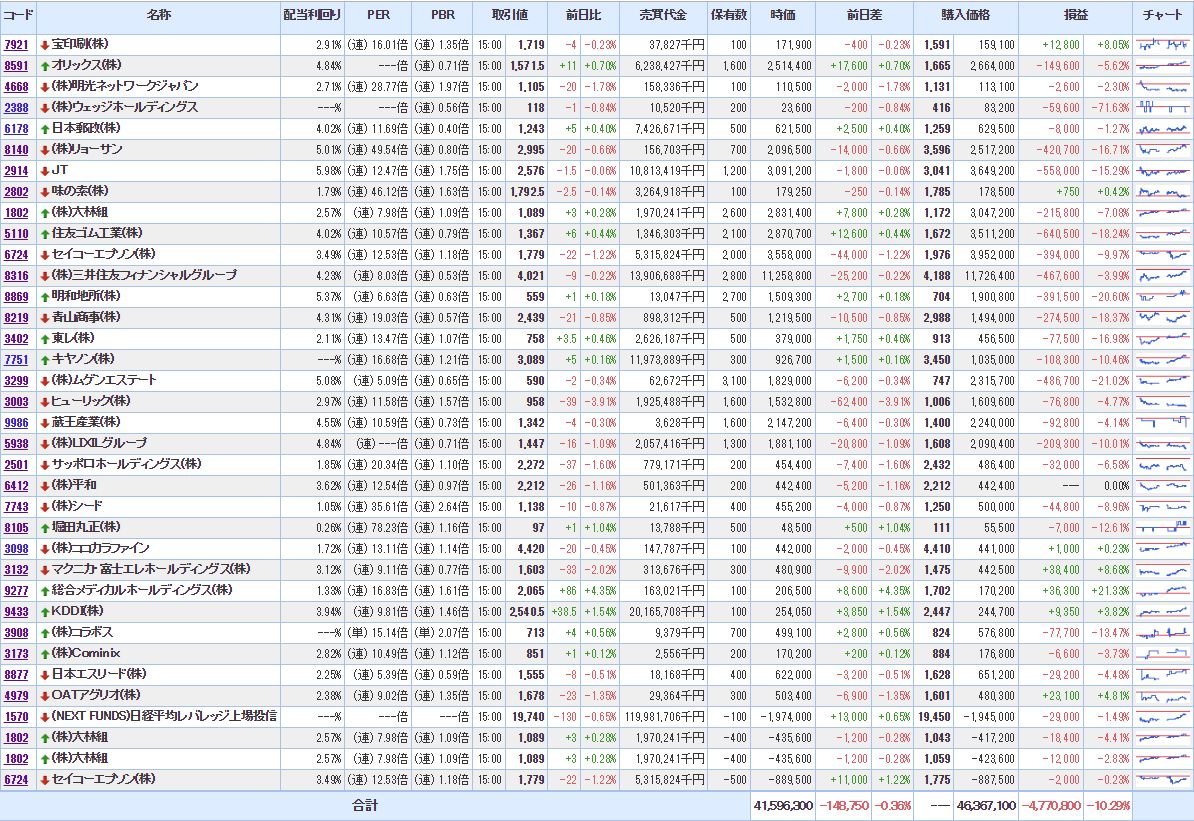The image size is (1194, 821).
Task: Click the up arrow icon beside 東レ(株)
Action: [44, 339]
